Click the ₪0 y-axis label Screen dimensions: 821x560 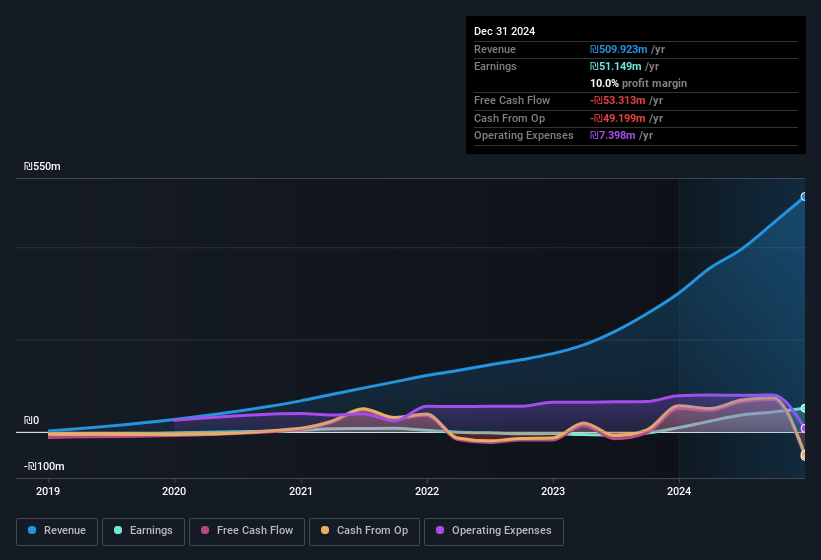tap(31, 420)
